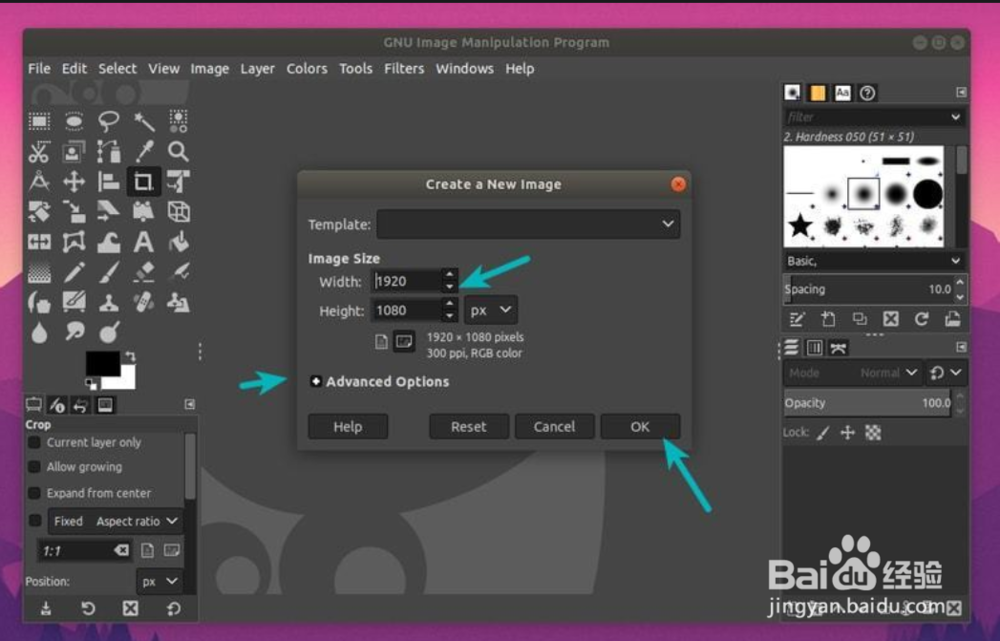Open the Template dropdown

coord(529,225)
